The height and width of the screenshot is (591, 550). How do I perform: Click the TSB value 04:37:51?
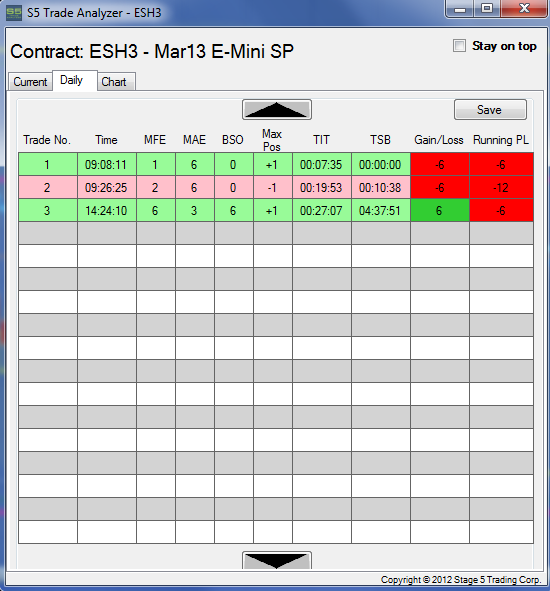(x=381, y=210)
